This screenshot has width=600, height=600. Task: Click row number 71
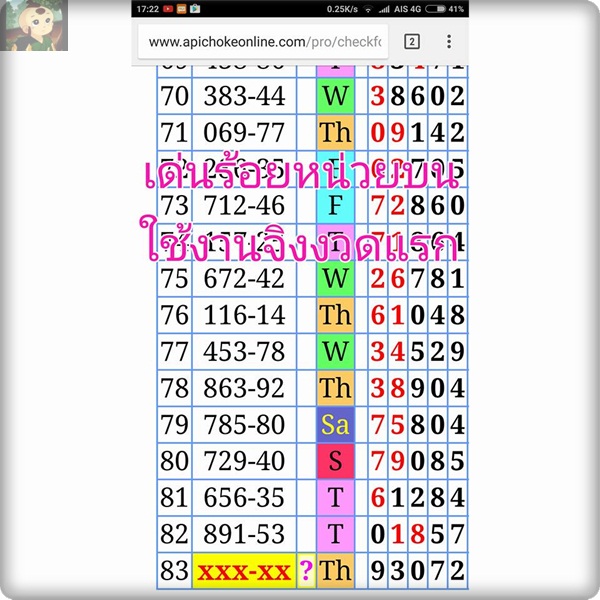pos(174,132)
